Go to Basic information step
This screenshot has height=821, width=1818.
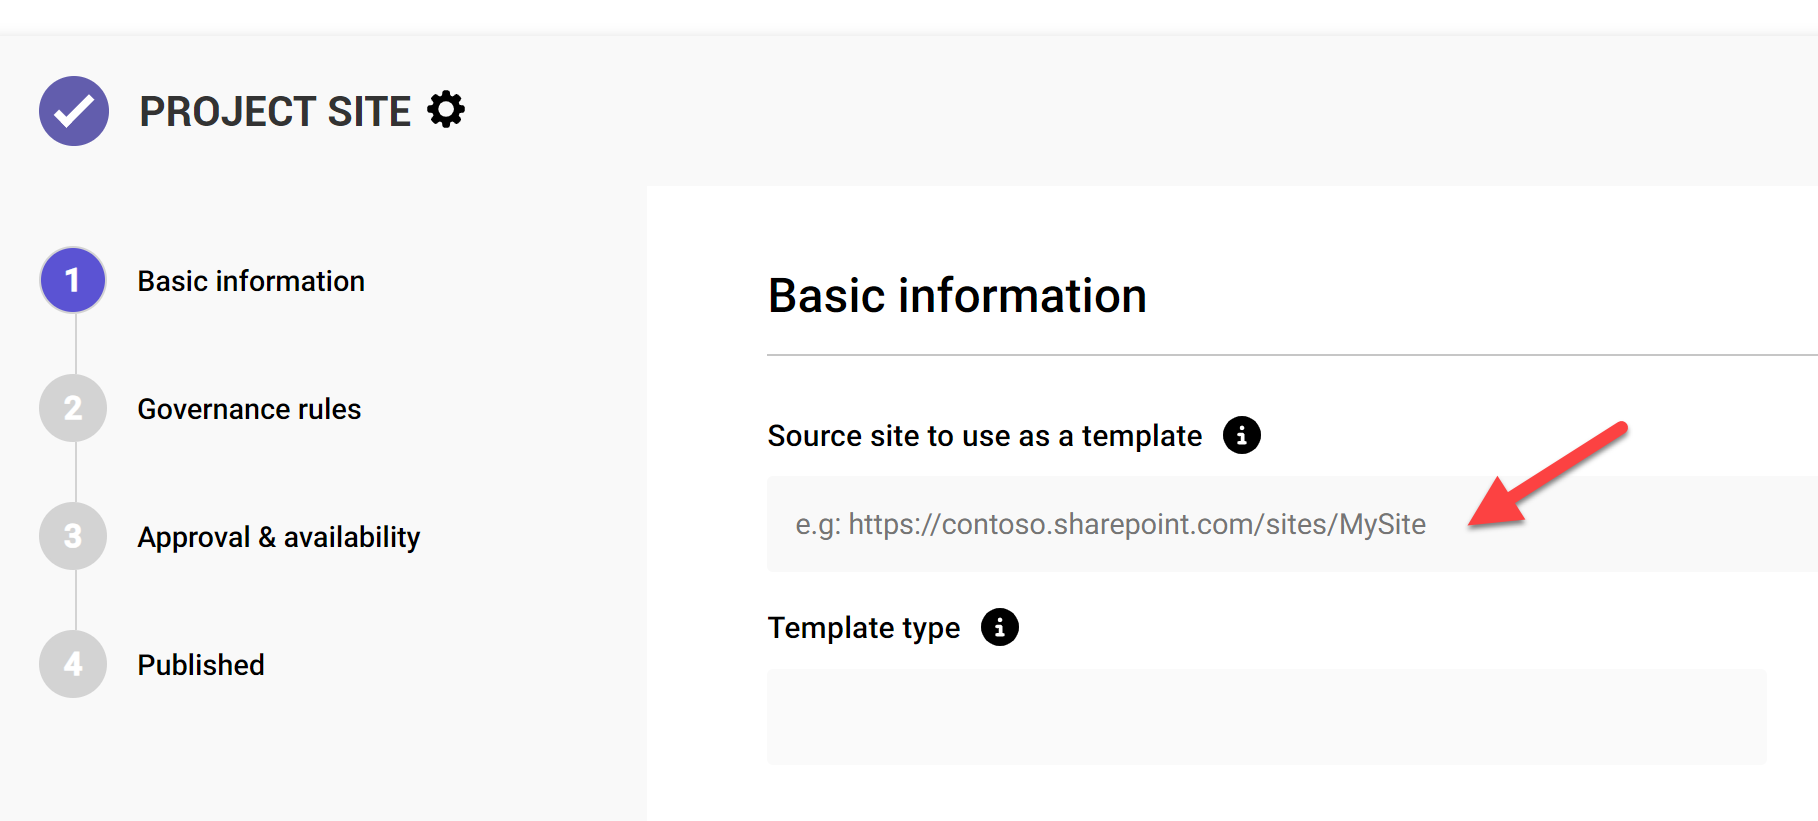251,281
